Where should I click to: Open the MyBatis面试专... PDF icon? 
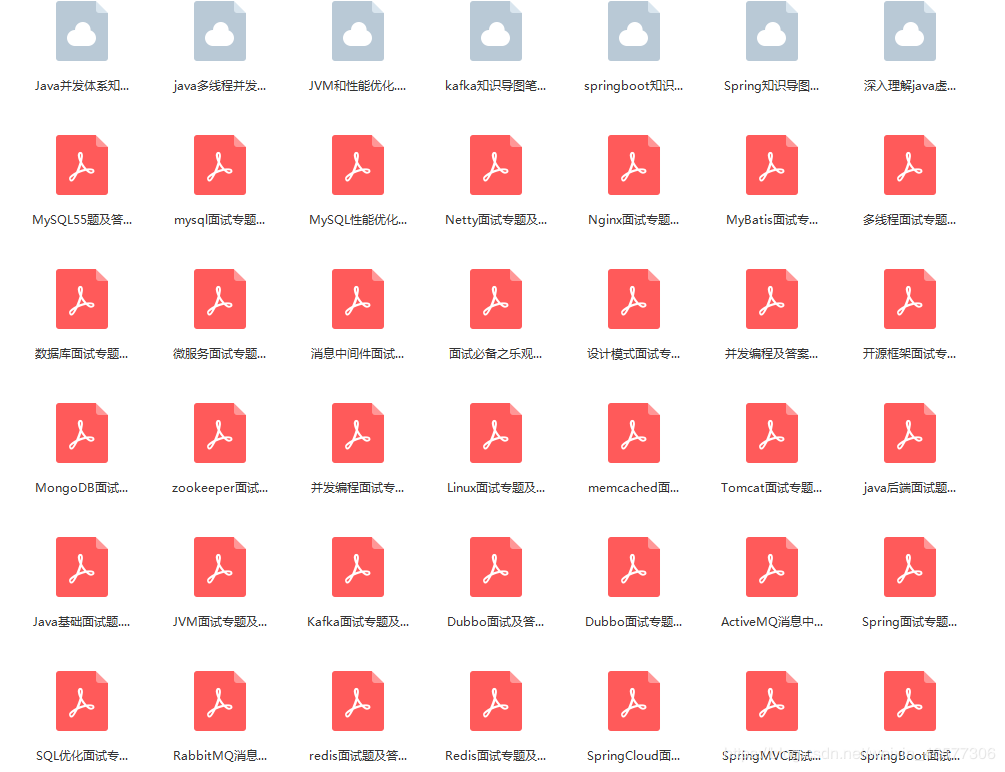click(772, 165)
